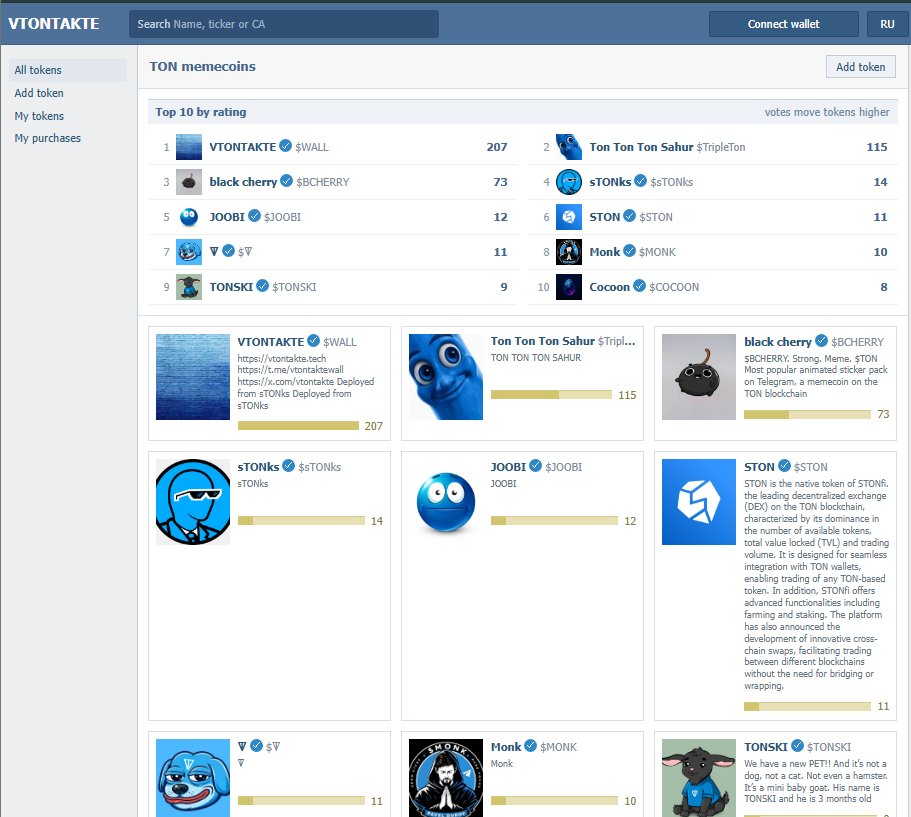Click the TONSKI goat icon in top 10 list
Screen dimensions: 911x817
[189, 286]
